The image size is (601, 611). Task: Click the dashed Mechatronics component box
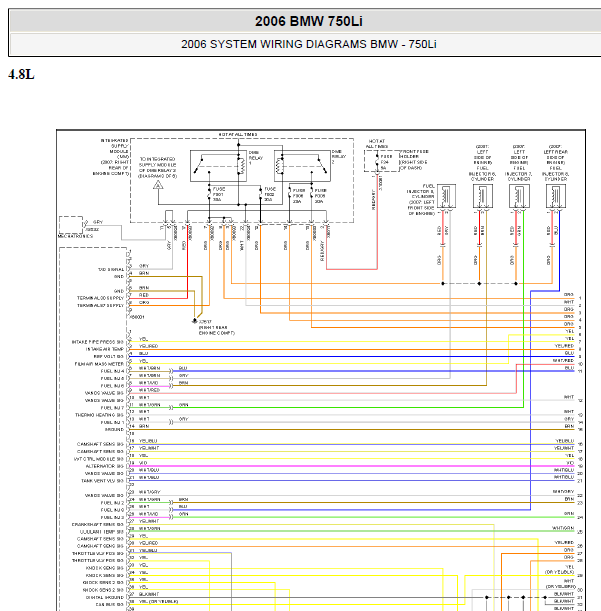point(71,225)
